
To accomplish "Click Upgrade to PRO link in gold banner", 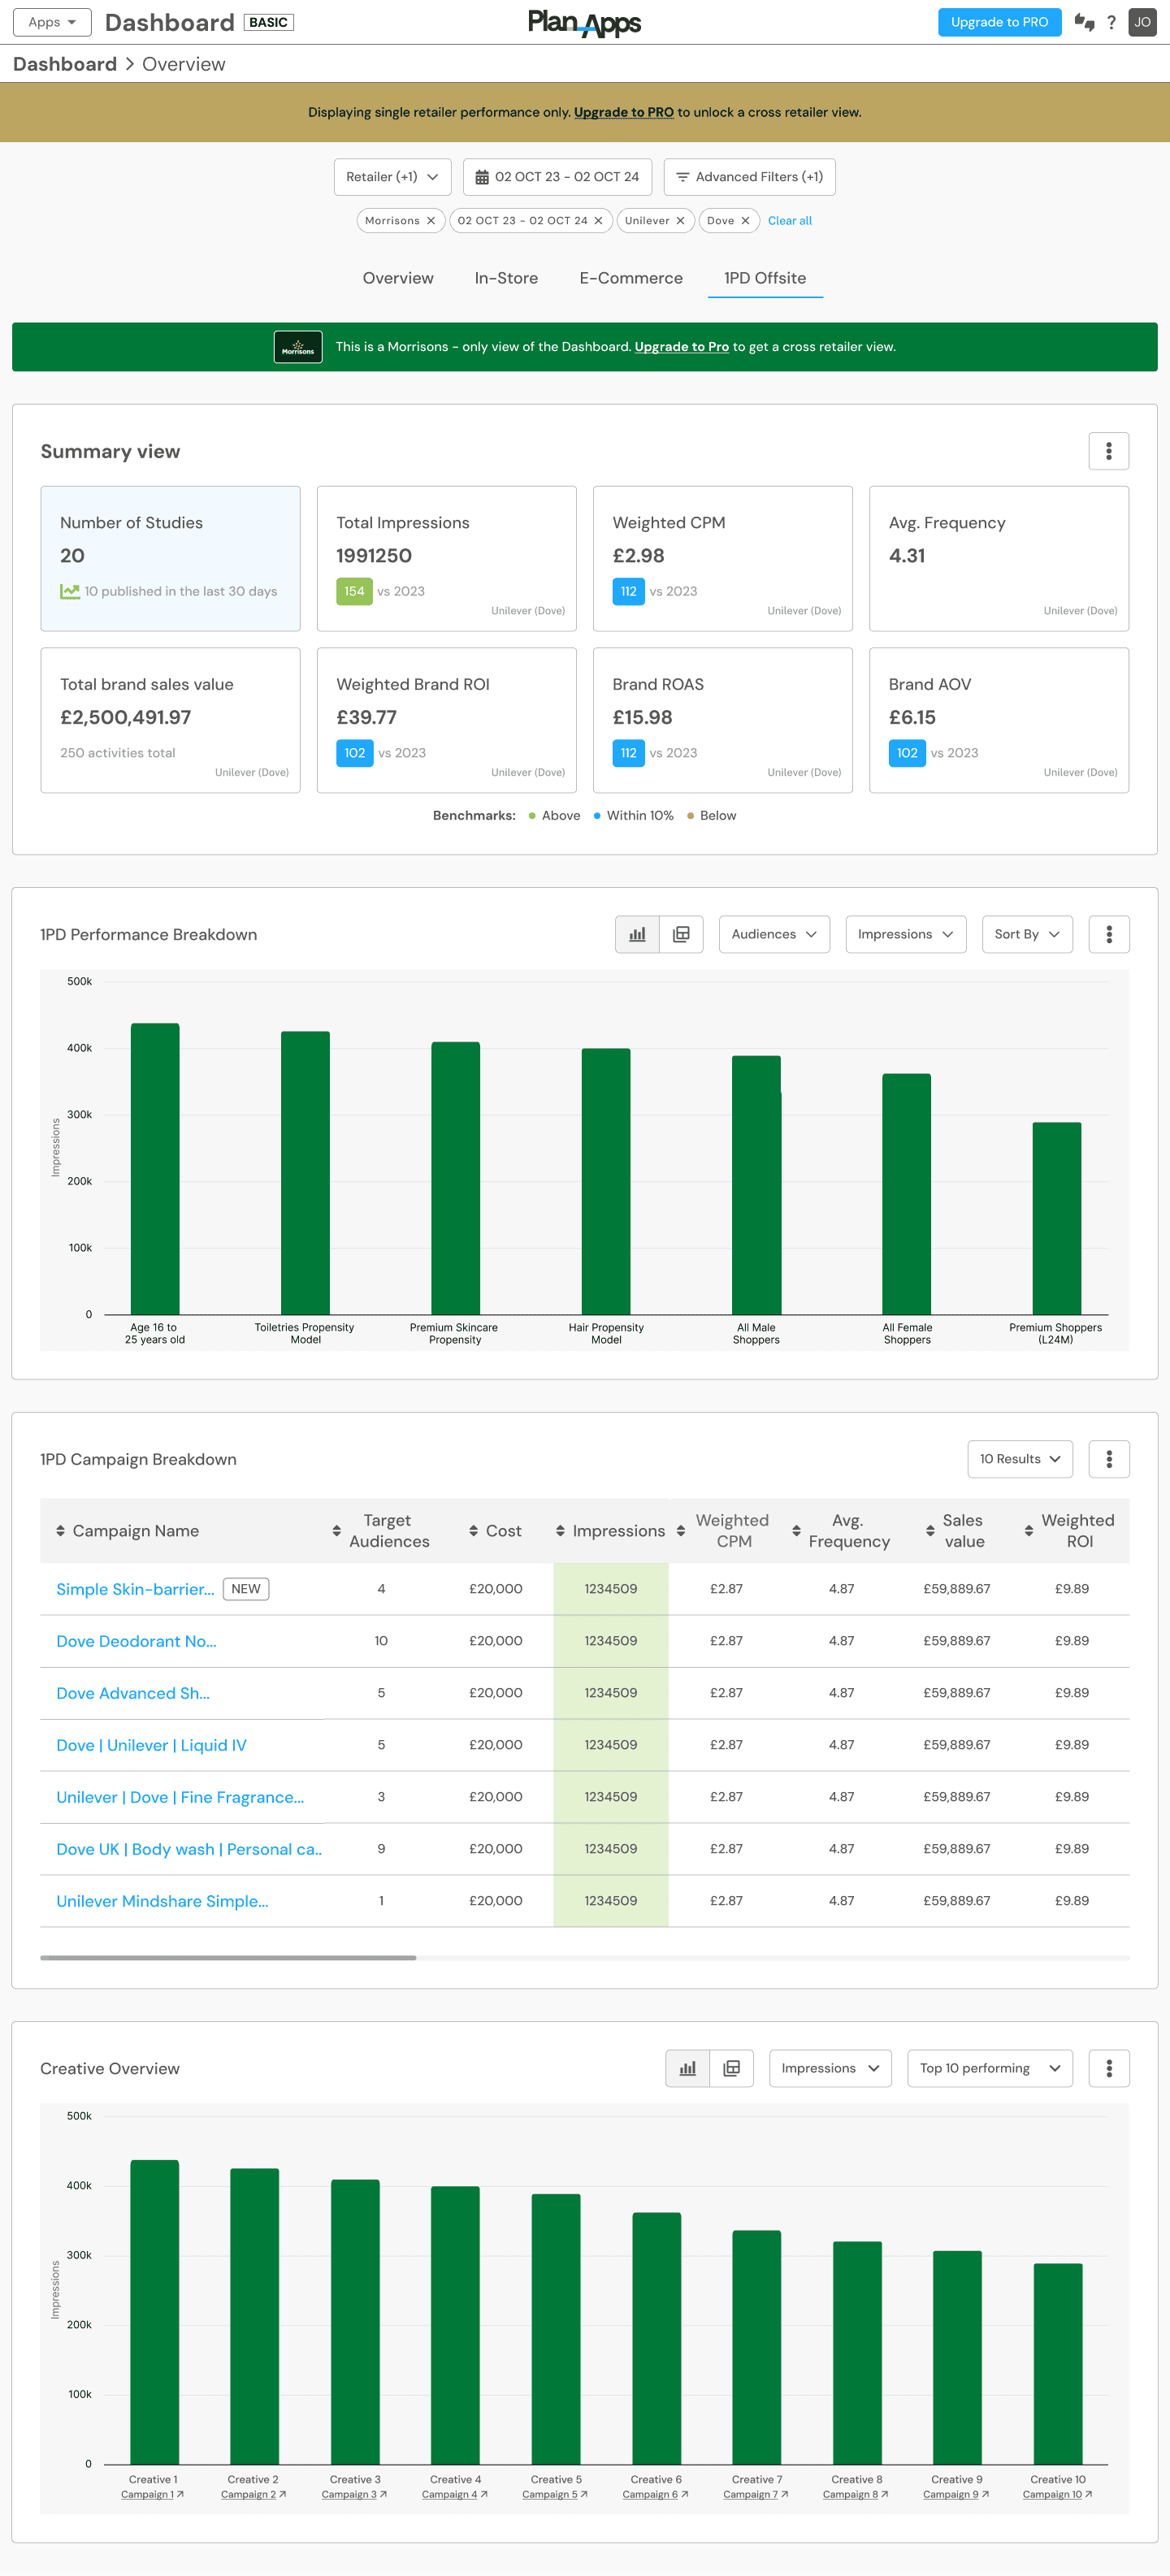I will click(623, 113).
